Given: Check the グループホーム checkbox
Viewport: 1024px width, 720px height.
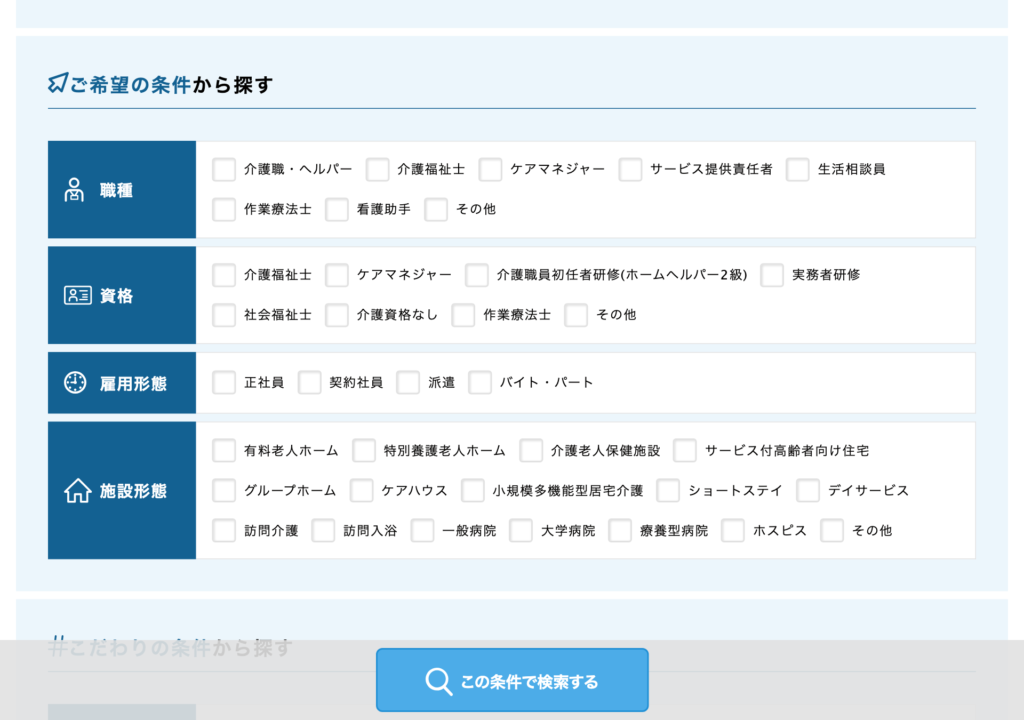Looking at the screenshot, I should 224,491.
